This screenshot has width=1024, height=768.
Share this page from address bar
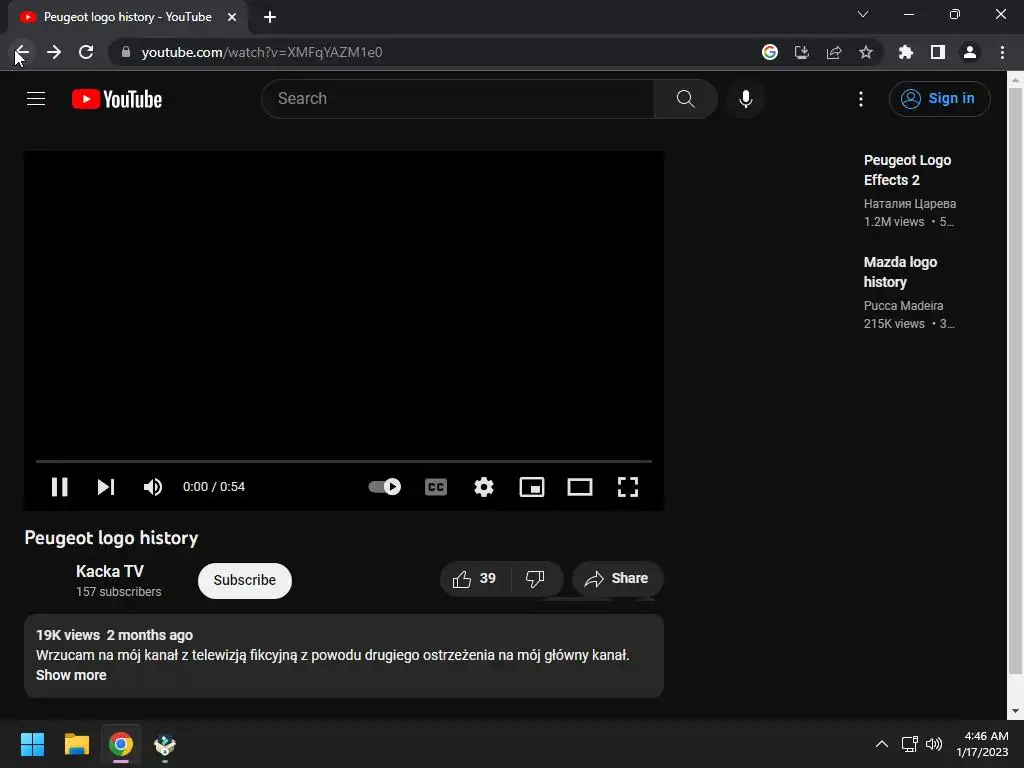[x=834, y=52]
